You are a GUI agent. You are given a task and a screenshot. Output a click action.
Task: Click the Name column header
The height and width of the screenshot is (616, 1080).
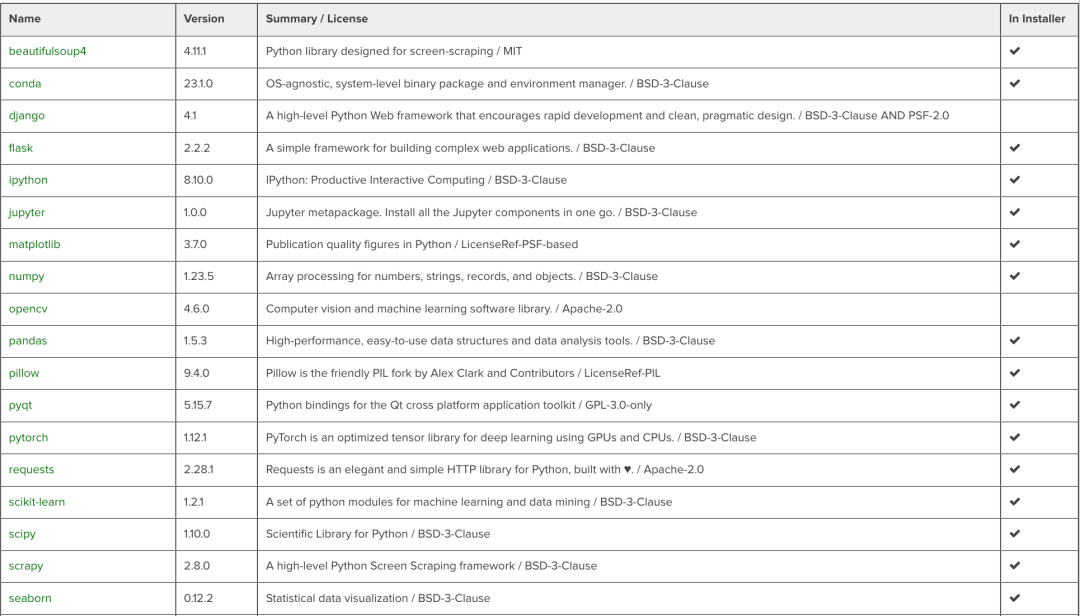pos(25,19)
